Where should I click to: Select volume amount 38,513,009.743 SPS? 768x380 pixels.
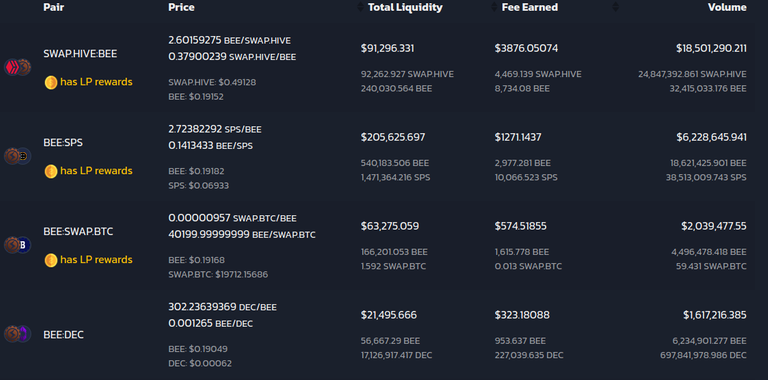point(706,178)
